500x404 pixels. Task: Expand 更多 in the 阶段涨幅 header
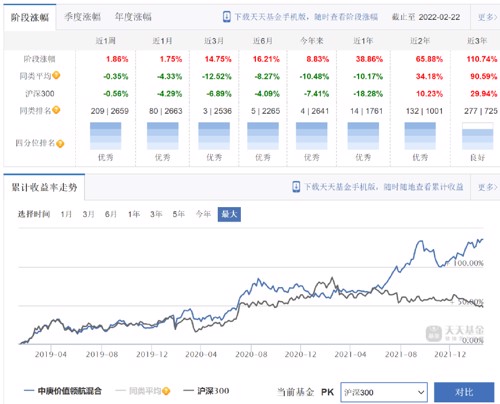[x=487, y=17]
